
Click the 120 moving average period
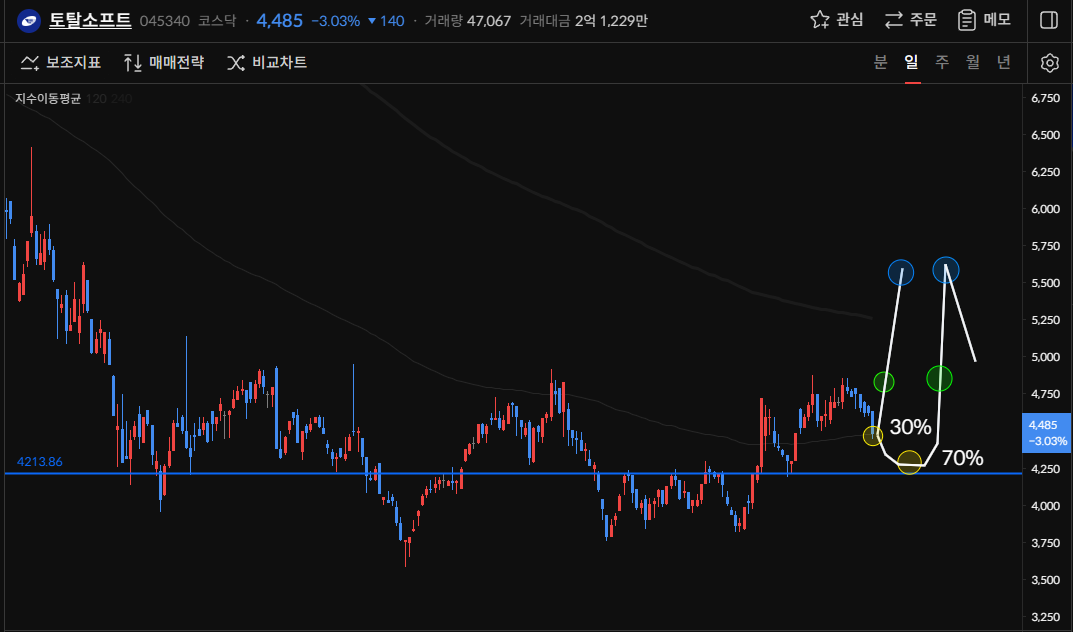pos(96,98)
